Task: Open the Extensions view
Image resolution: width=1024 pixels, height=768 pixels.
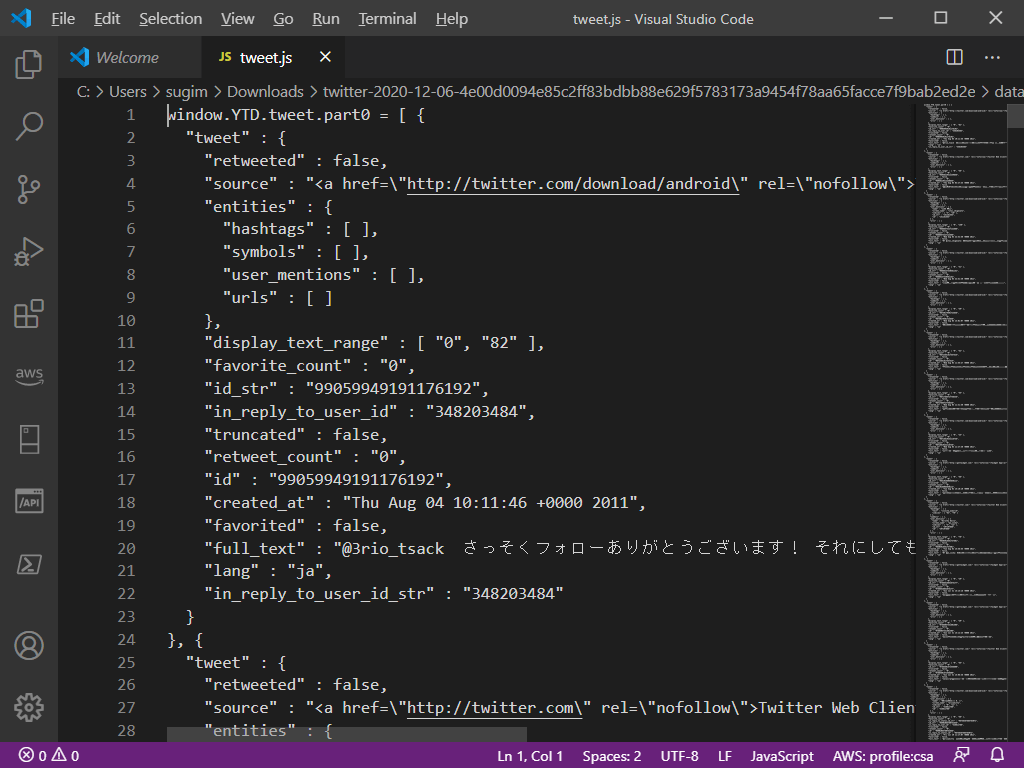Action: point(29,314)
